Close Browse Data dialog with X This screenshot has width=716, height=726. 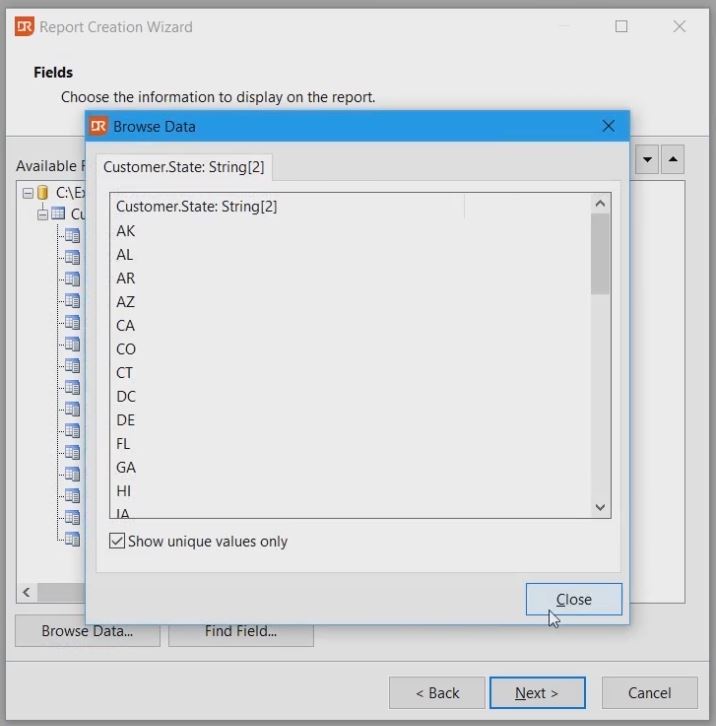[x=608, y=126]
